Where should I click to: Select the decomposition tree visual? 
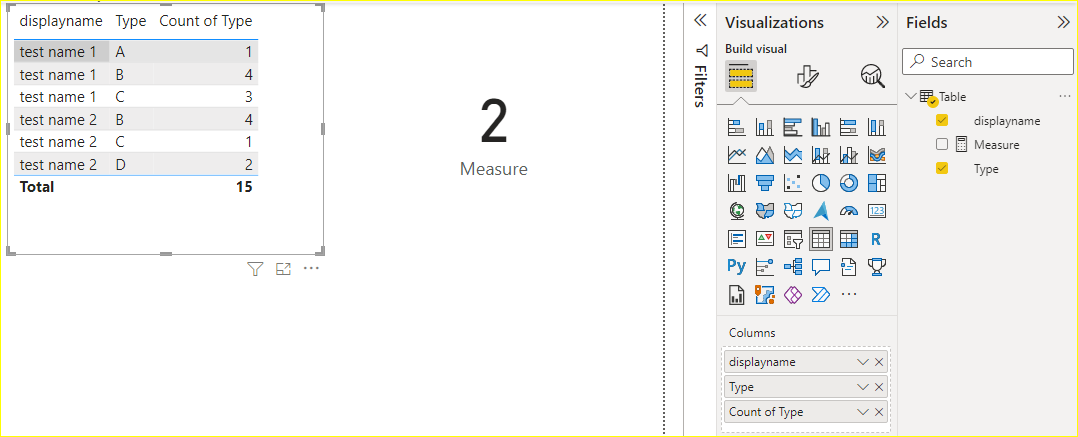tap(793, 267)
